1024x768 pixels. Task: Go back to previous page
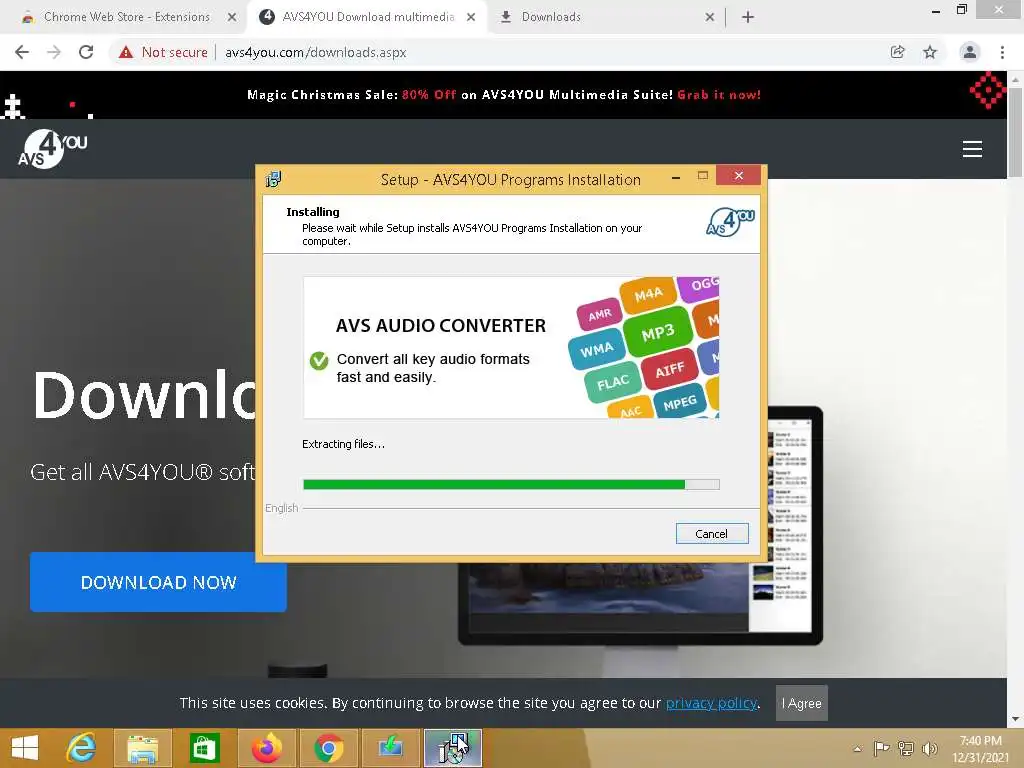[x=22, y=52]
